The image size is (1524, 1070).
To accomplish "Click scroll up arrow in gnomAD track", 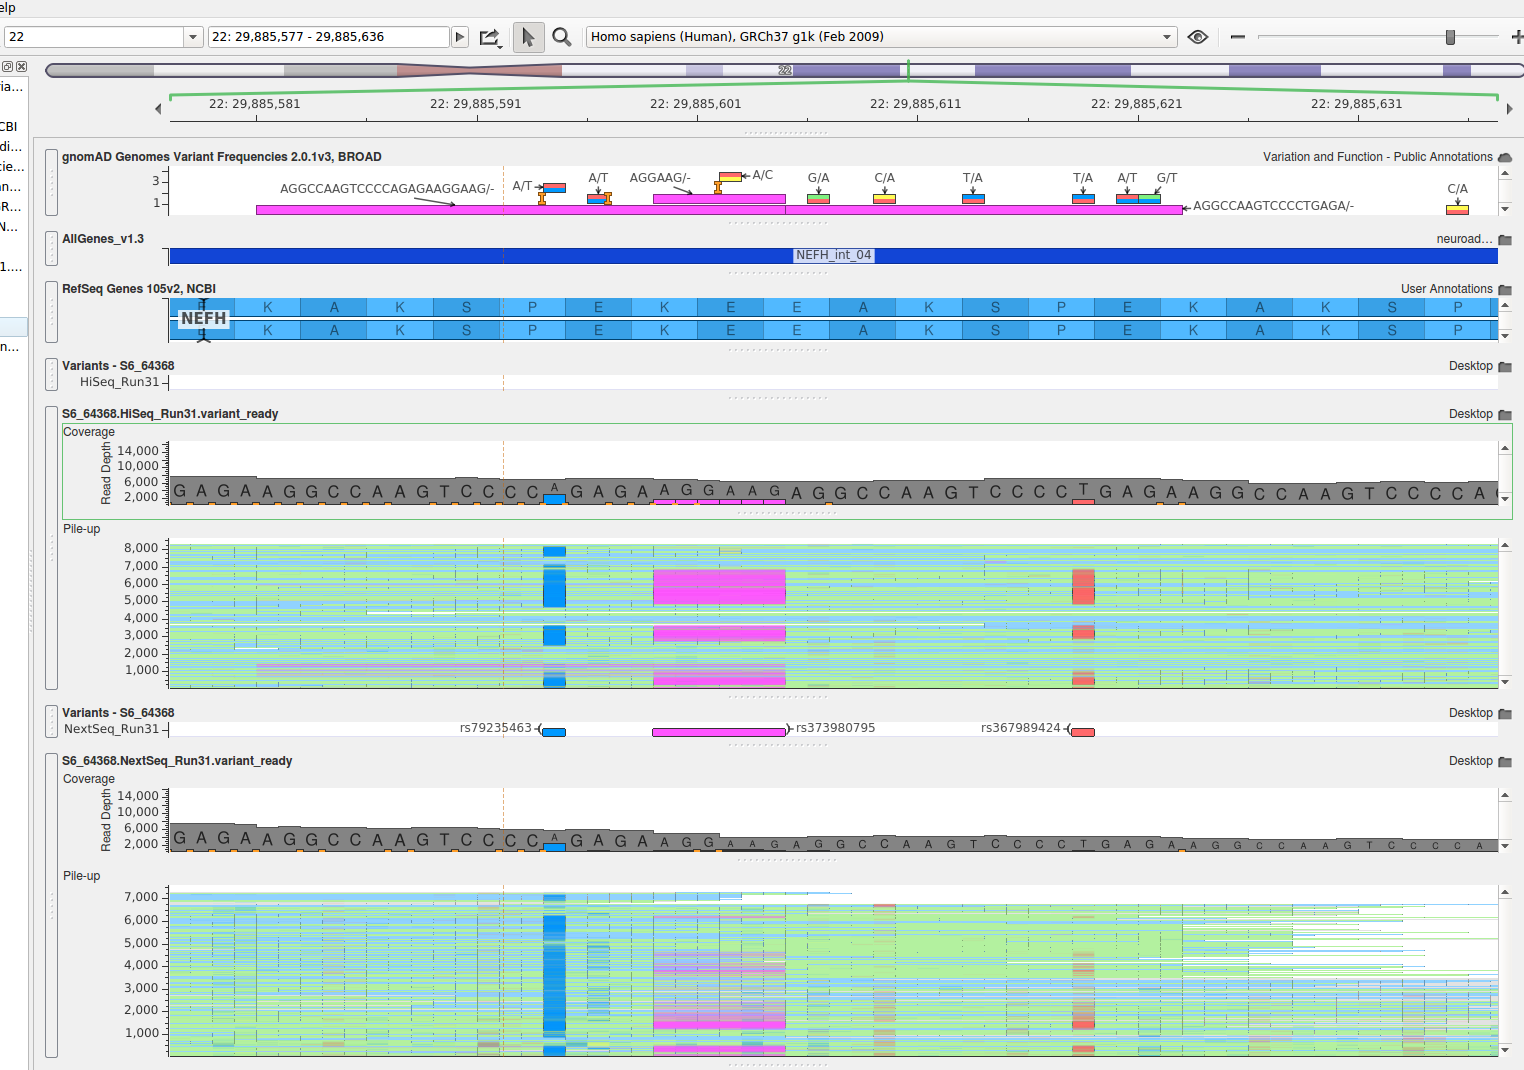I will tap(1505, 173).
